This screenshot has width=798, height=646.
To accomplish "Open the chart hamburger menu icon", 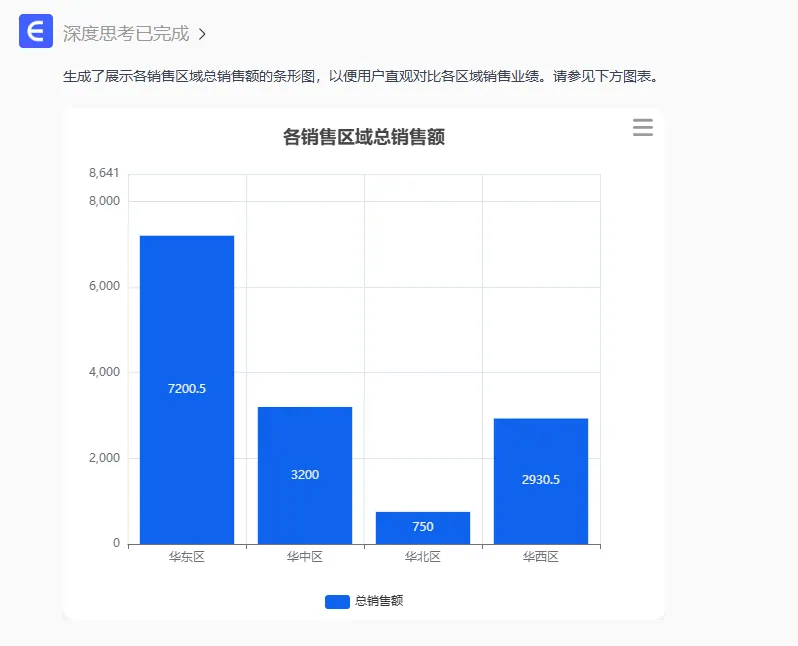I will pos(643,127).
